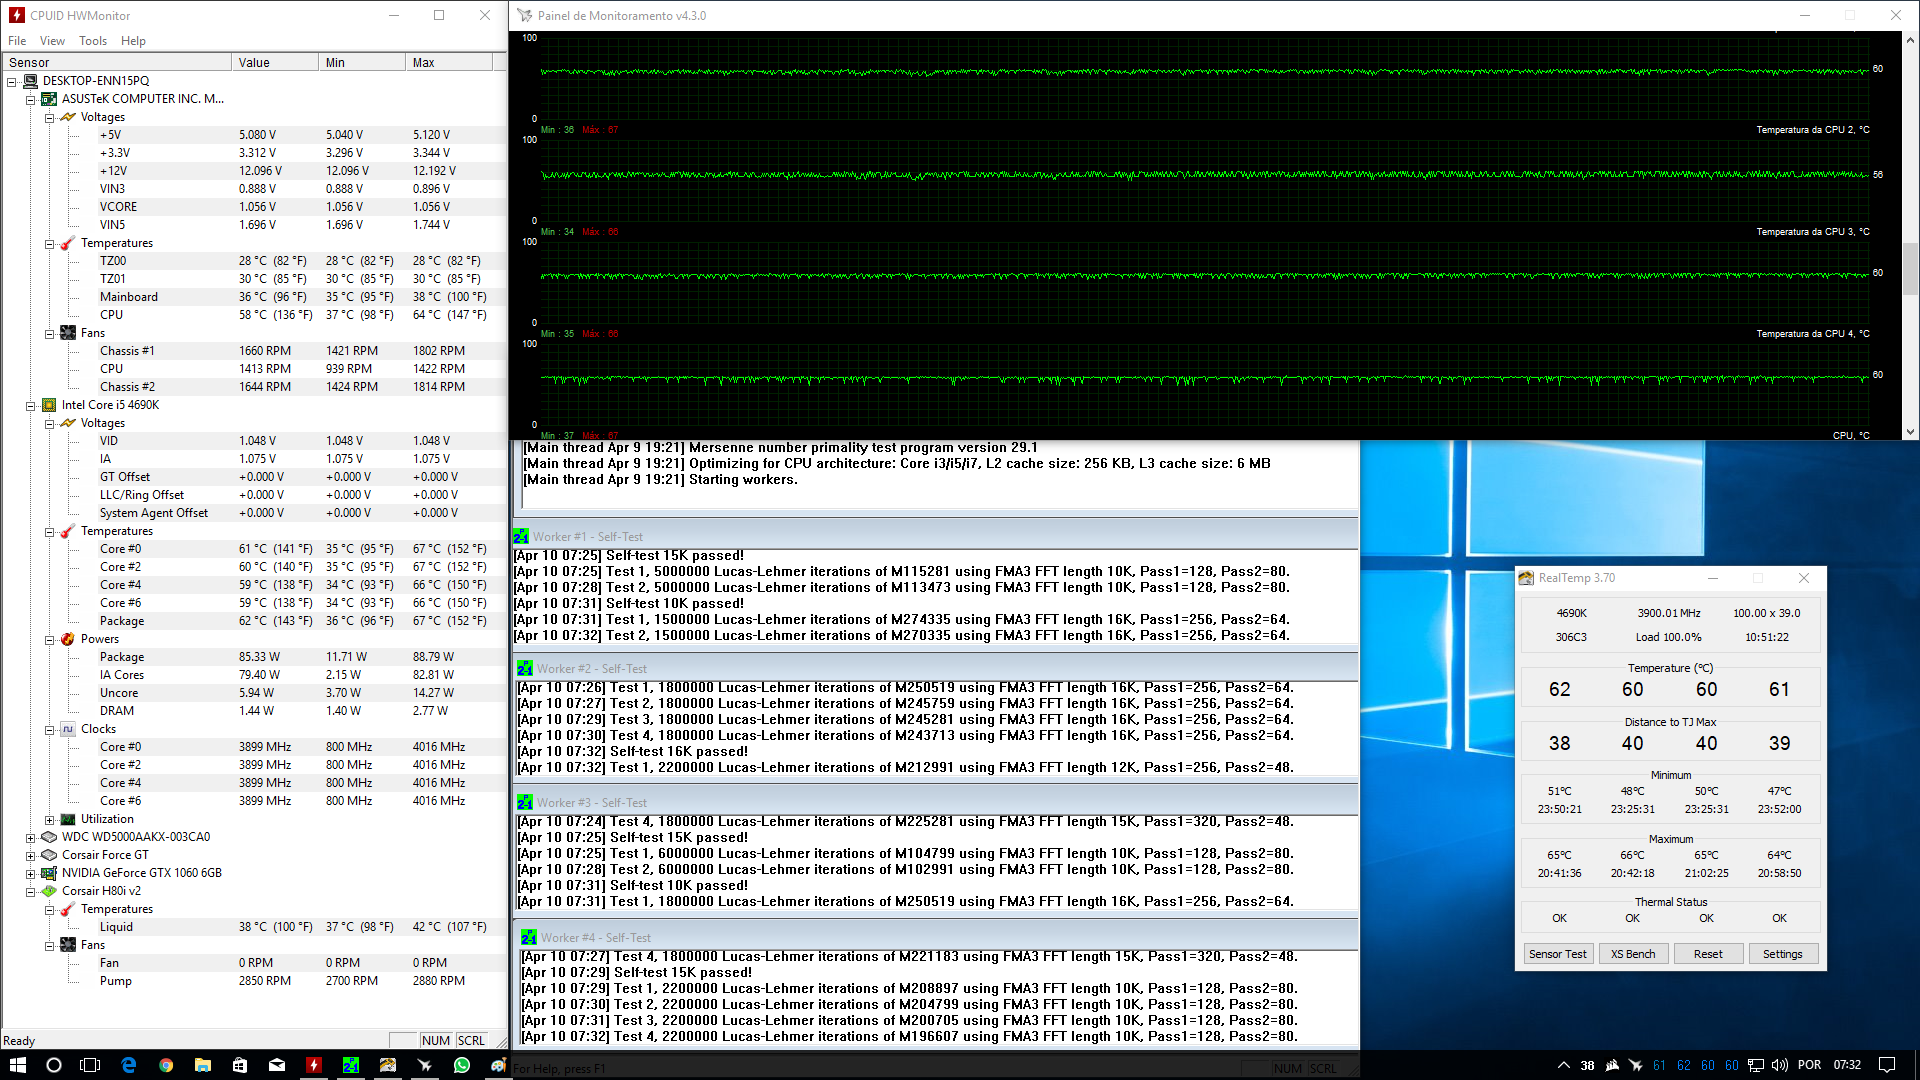Click the Clocks group icon
The height and width of the screenshot is (1080, 1920).
pos(68,729)
